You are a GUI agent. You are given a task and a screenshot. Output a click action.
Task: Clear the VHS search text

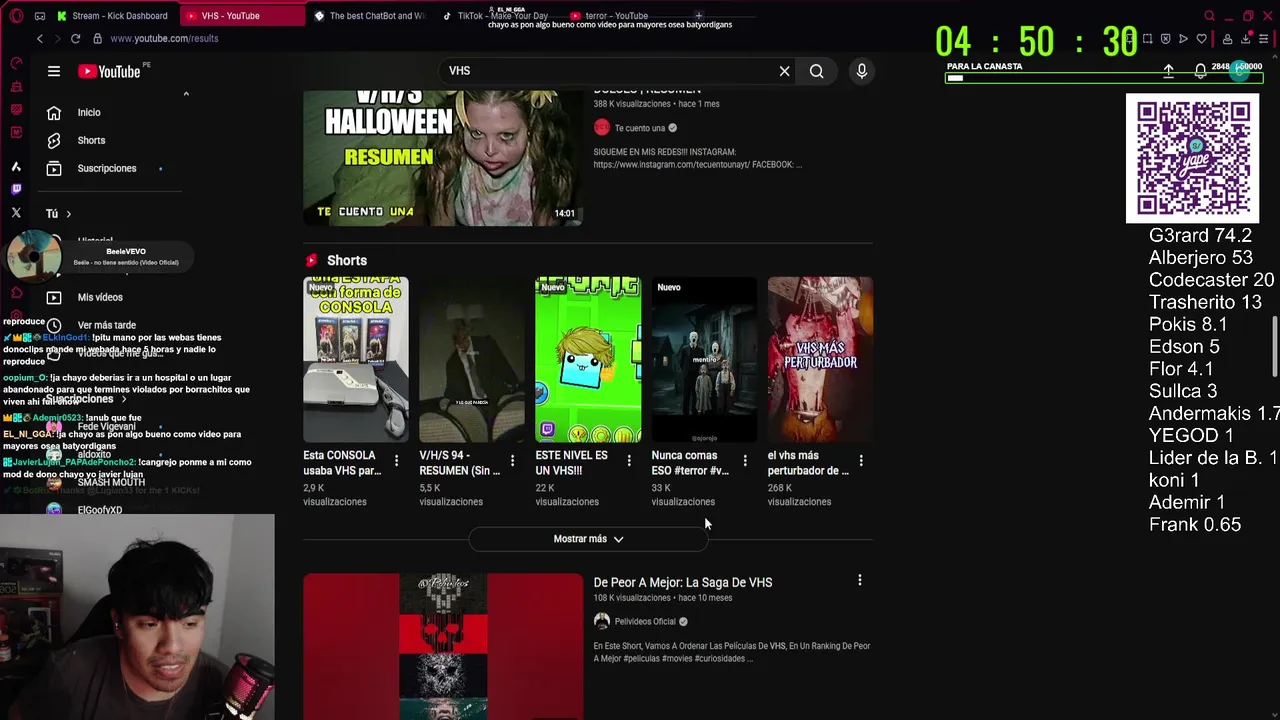point(784,71)
